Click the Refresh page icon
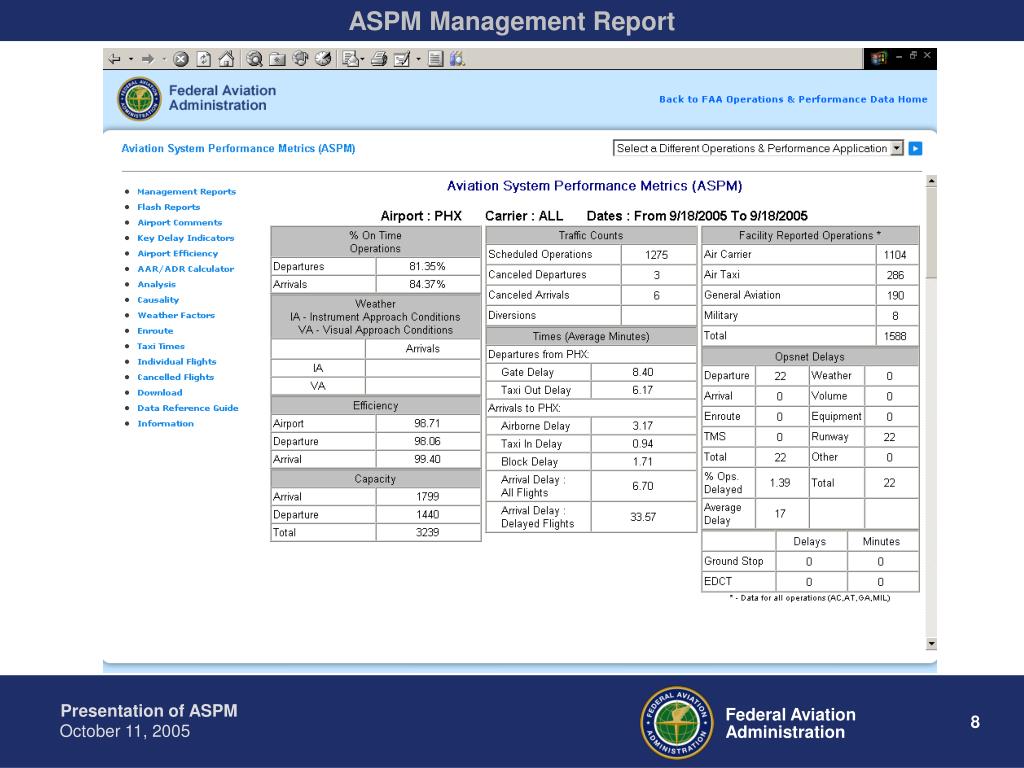Image resolution: width=1024 pixels, height=768 pixels. pos(204,59)
